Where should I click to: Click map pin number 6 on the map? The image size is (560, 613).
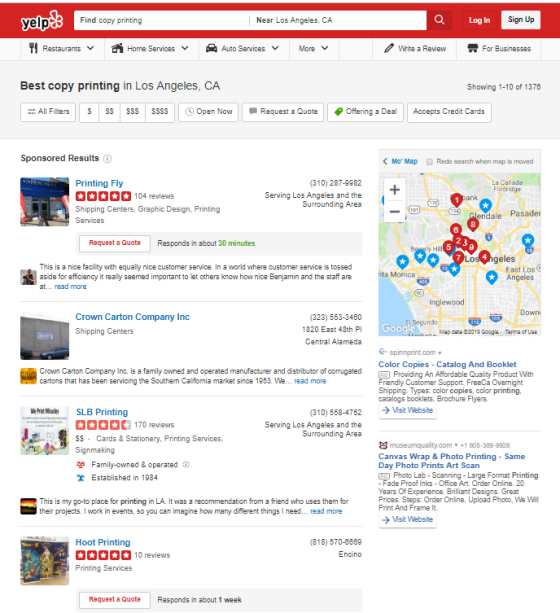click(x=456, y=230)
